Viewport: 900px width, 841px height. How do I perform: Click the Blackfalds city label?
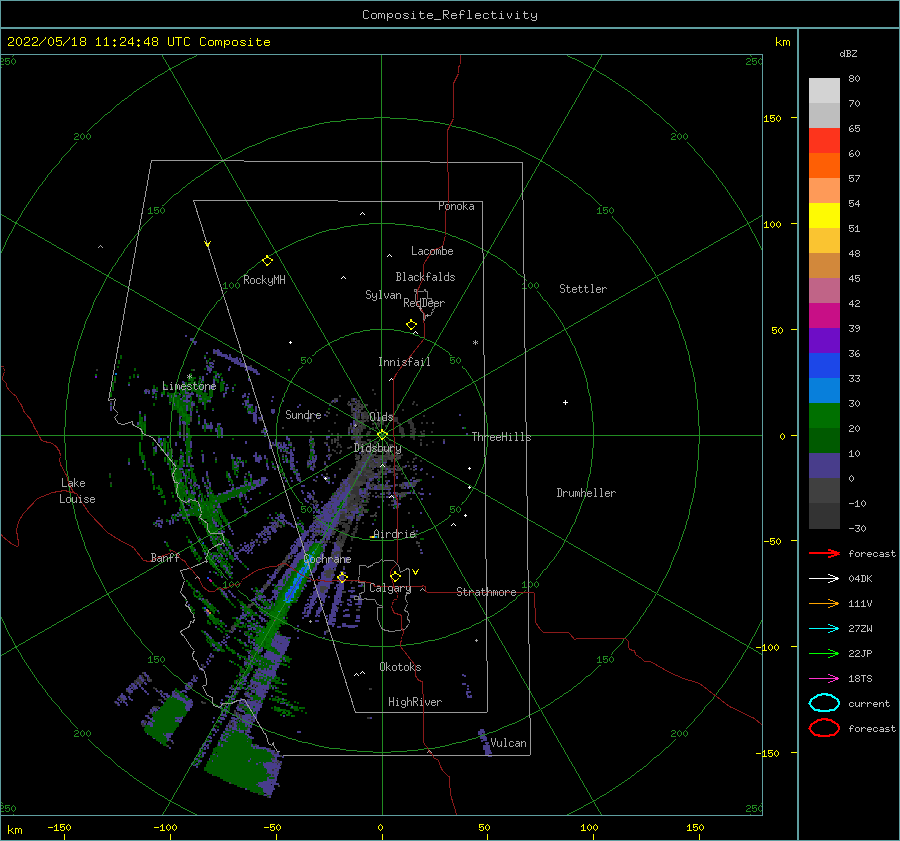pyautogui.click(x=425, y=277)
